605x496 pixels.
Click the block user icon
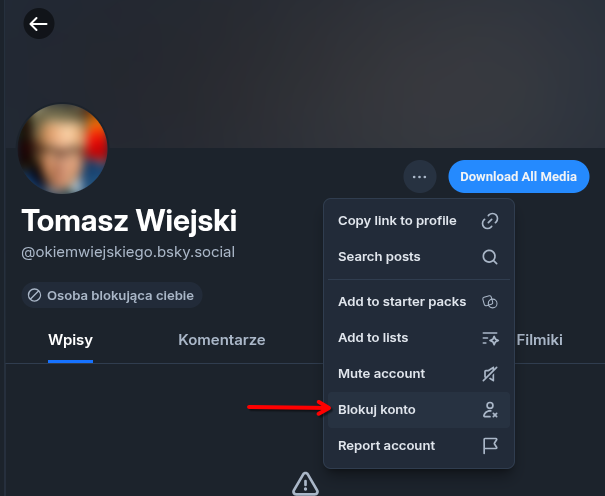click(490, 410)
